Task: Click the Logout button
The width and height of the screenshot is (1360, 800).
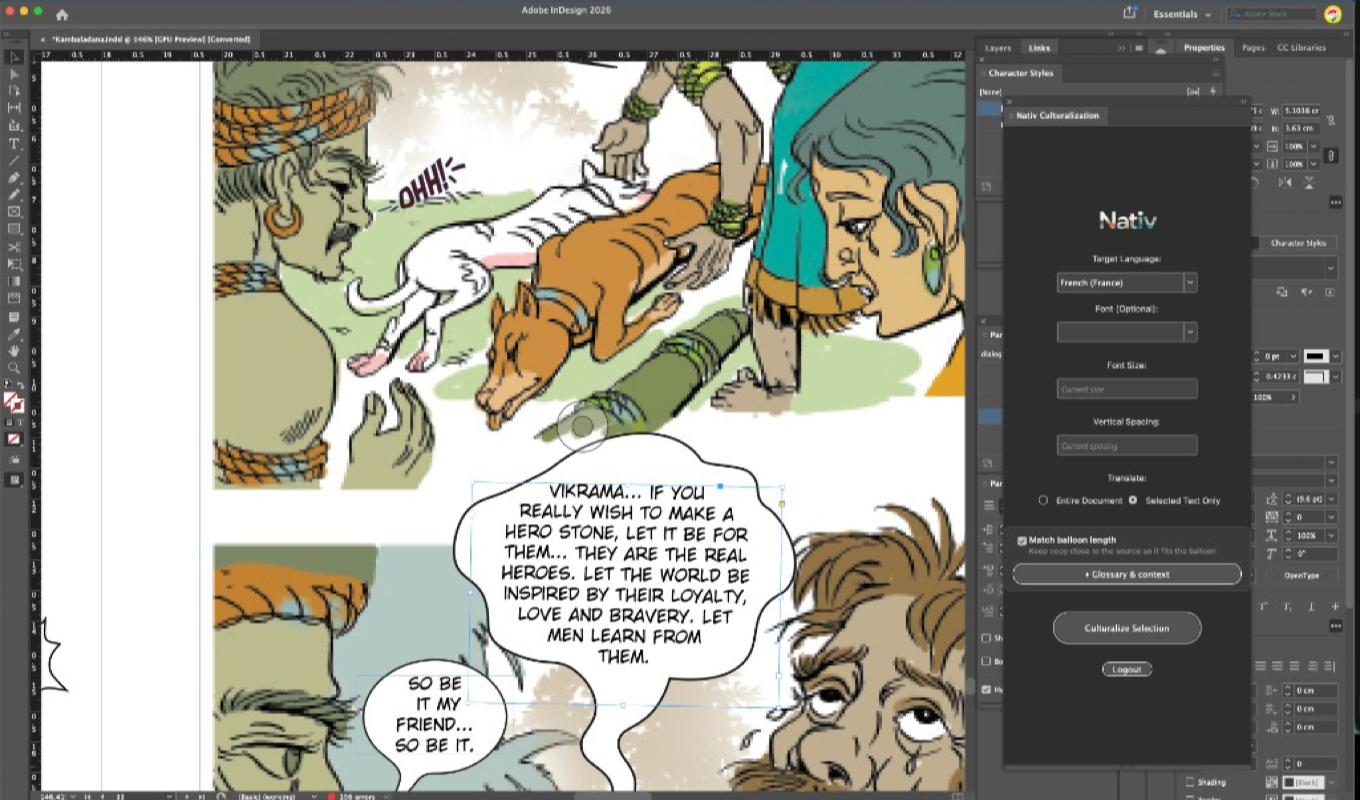Action: [x=1127, y=669]
